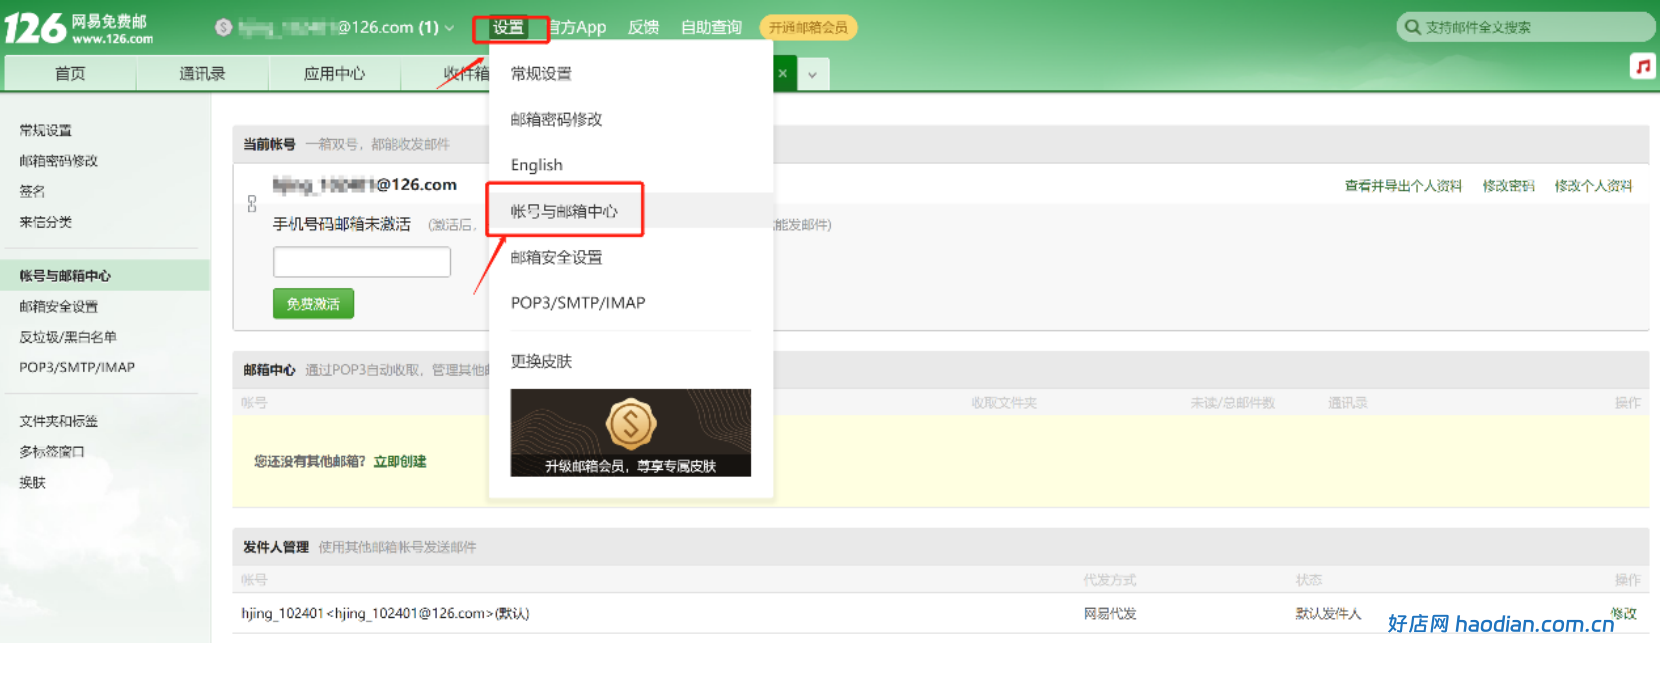
Task: Open 文件夹和标签 in the left sidebar
Action: point(58,421)
